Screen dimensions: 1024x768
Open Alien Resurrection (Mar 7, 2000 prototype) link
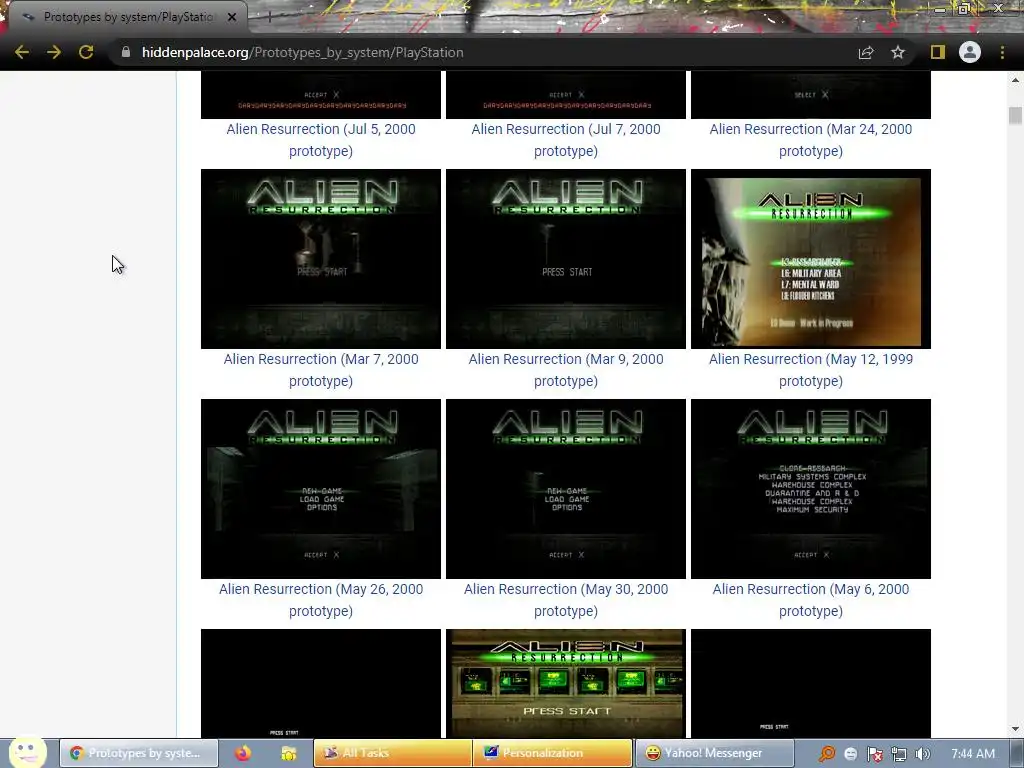[321, 370]
